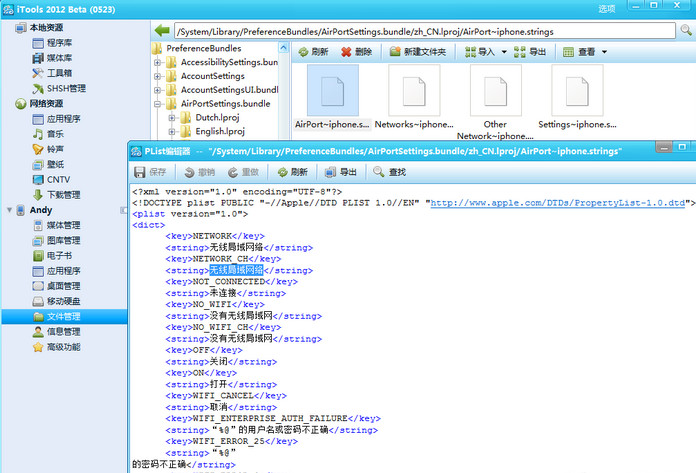Select 信息管理 in the sidebar

63,332
